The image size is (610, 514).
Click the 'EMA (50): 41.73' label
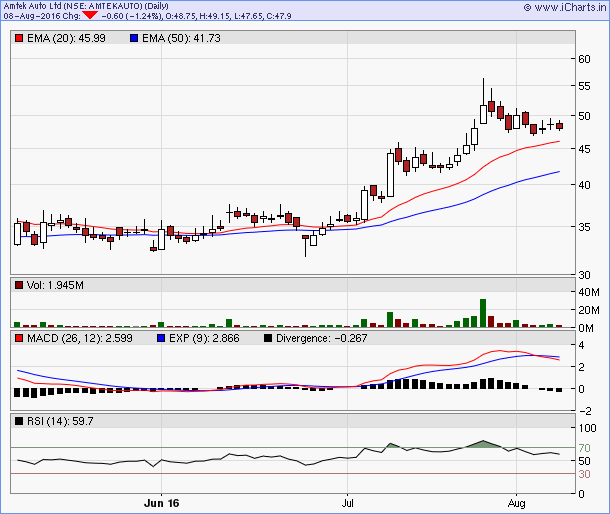(x=181, y=38)
